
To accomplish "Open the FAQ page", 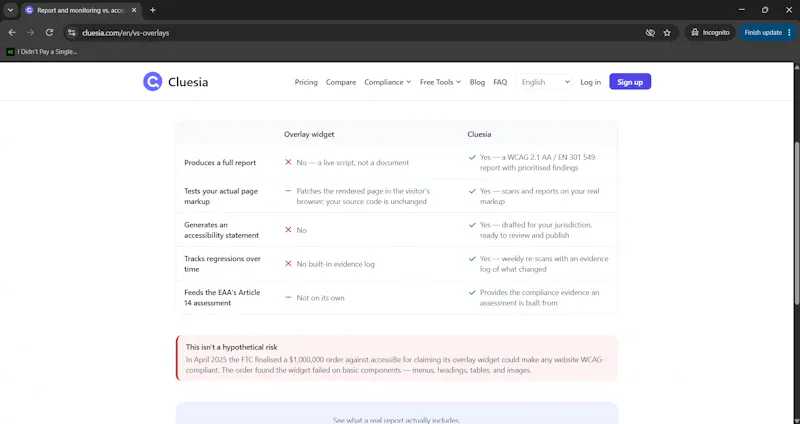I will click(x=500, y=82).
